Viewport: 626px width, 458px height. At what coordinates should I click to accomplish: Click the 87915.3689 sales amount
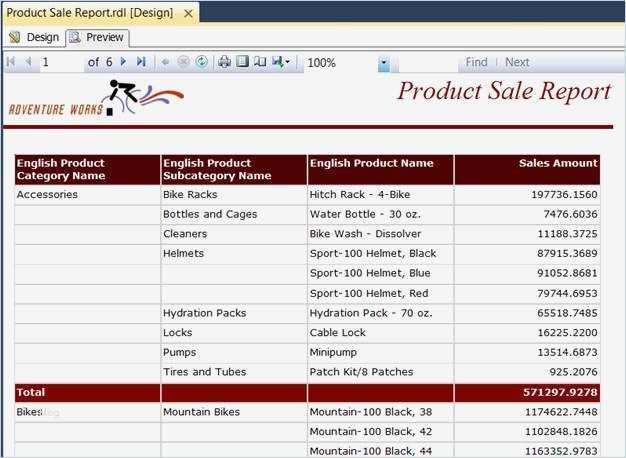(567, 254)
